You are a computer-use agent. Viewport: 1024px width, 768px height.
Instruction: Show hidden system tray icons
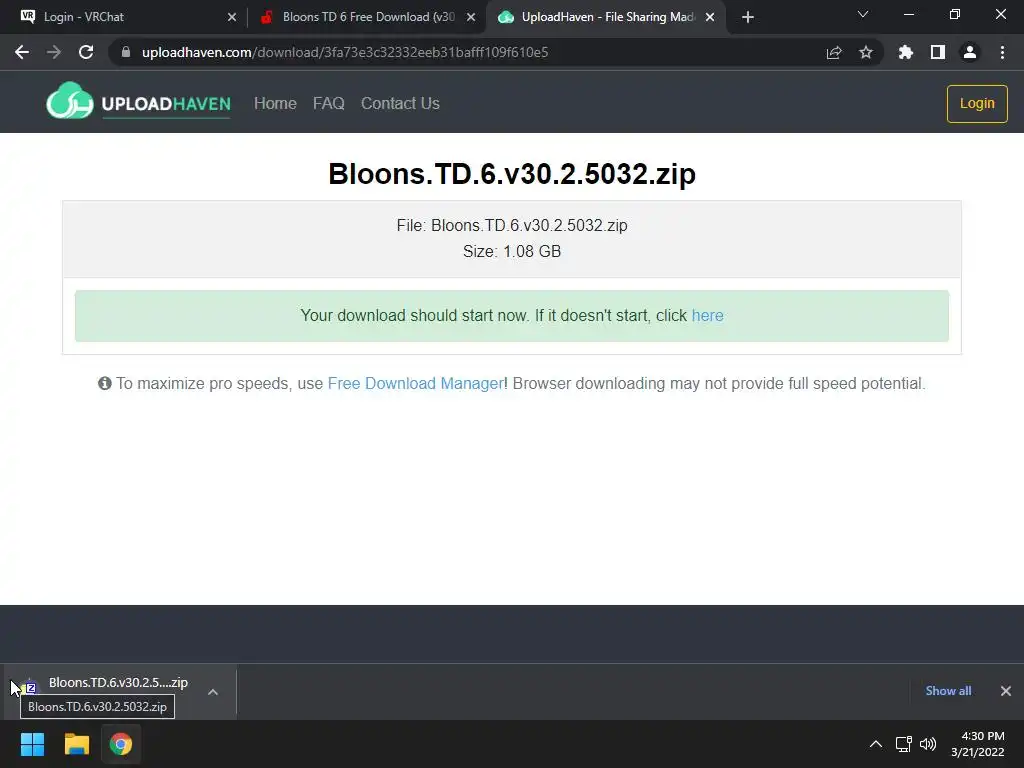coord(876,744)
